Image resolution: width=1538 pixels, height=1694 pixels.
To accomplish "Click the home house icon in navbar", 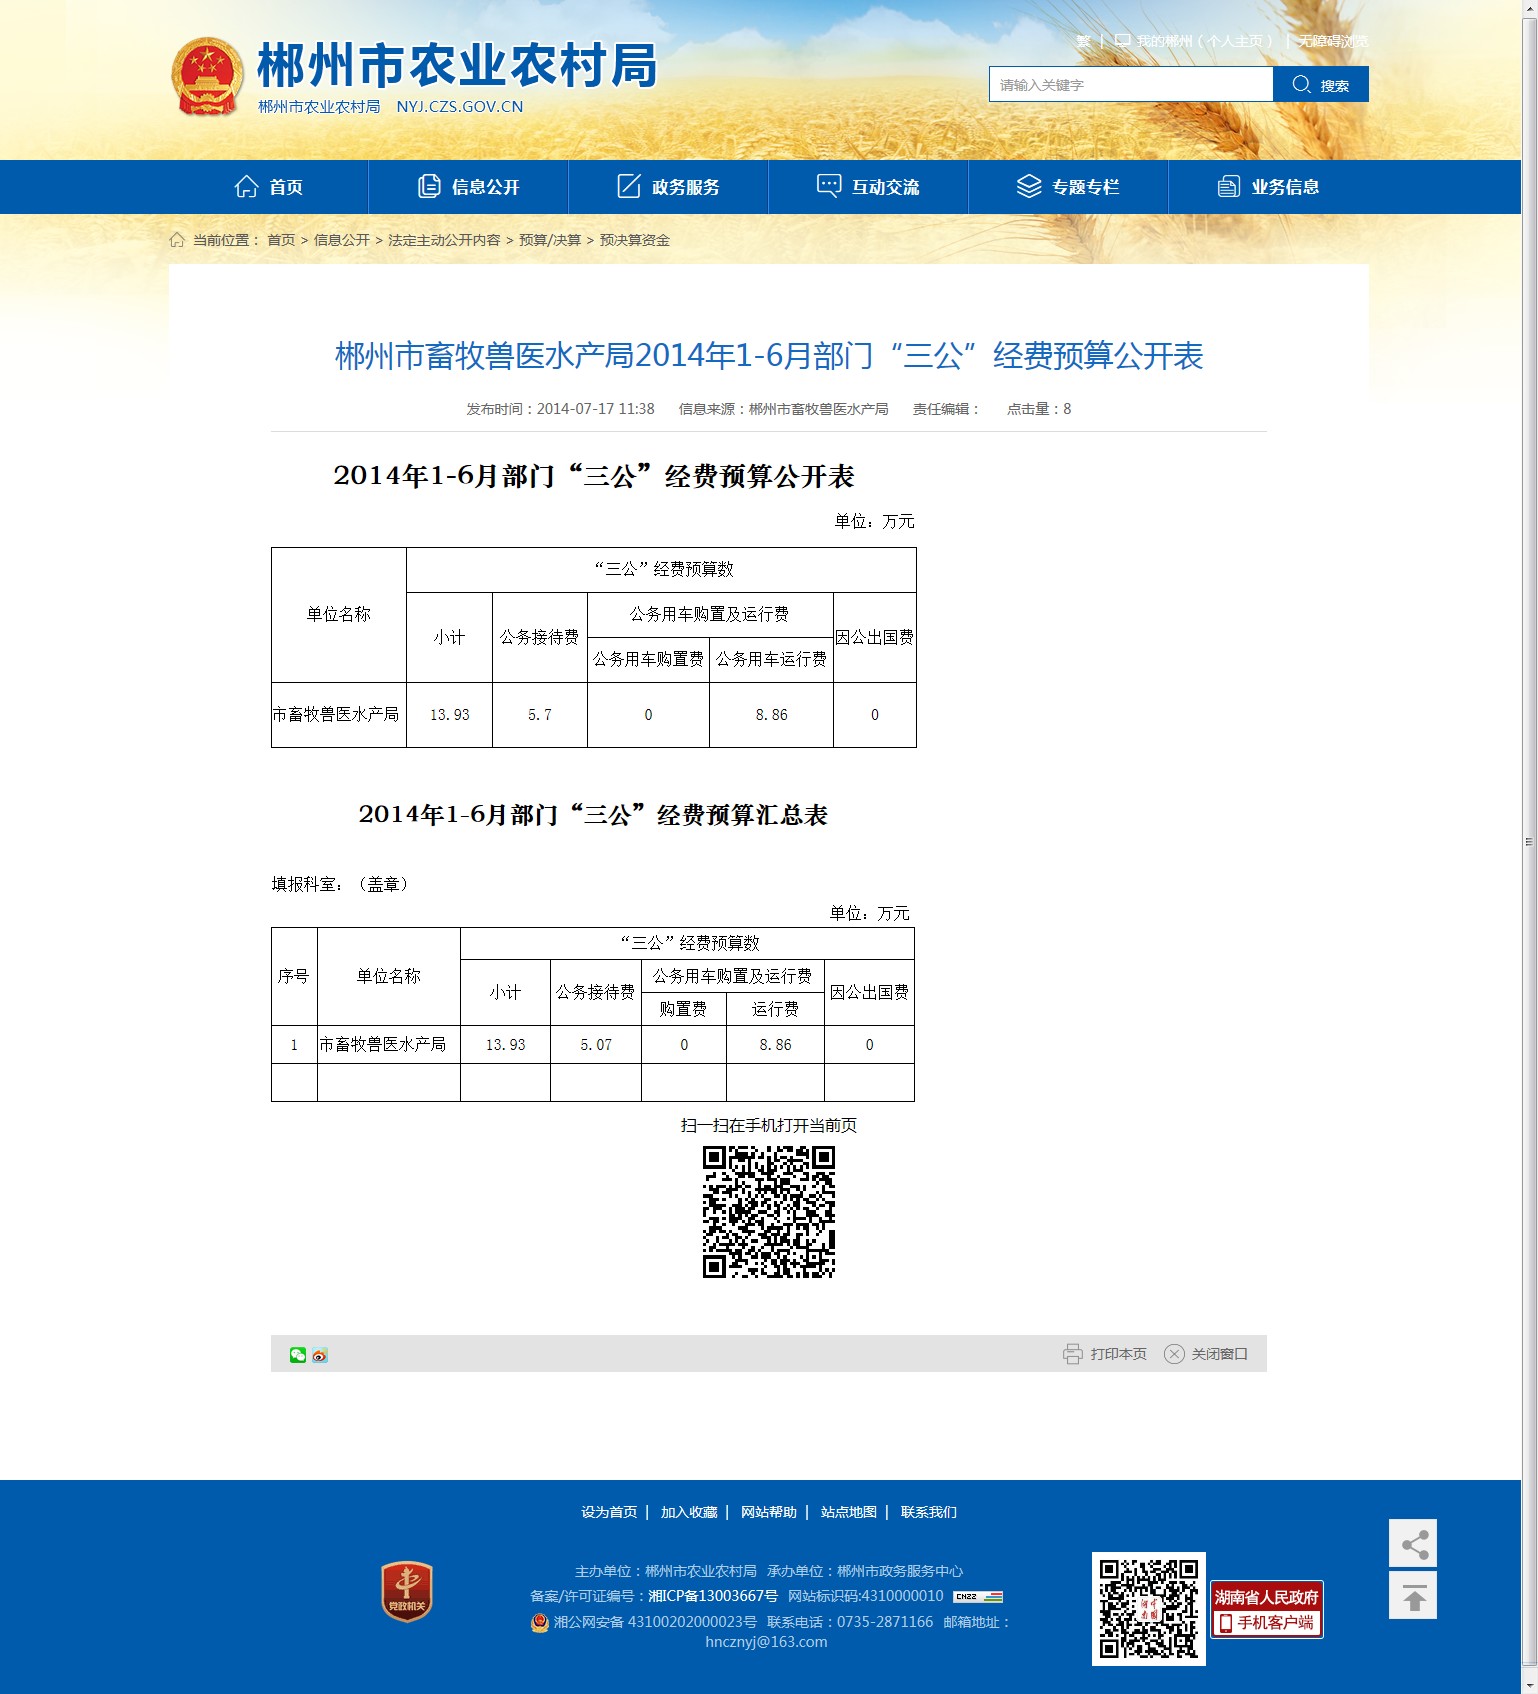I will 246,186.
